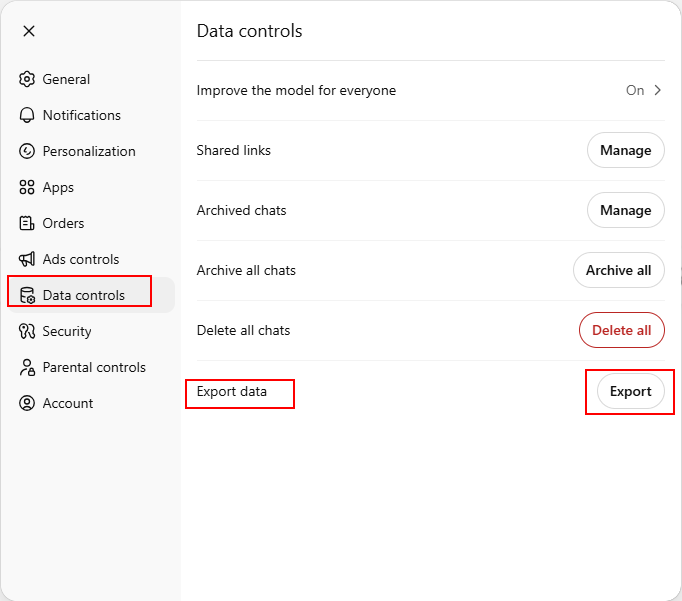Click the Export data label
682x601 pixels.
(231, 391)
